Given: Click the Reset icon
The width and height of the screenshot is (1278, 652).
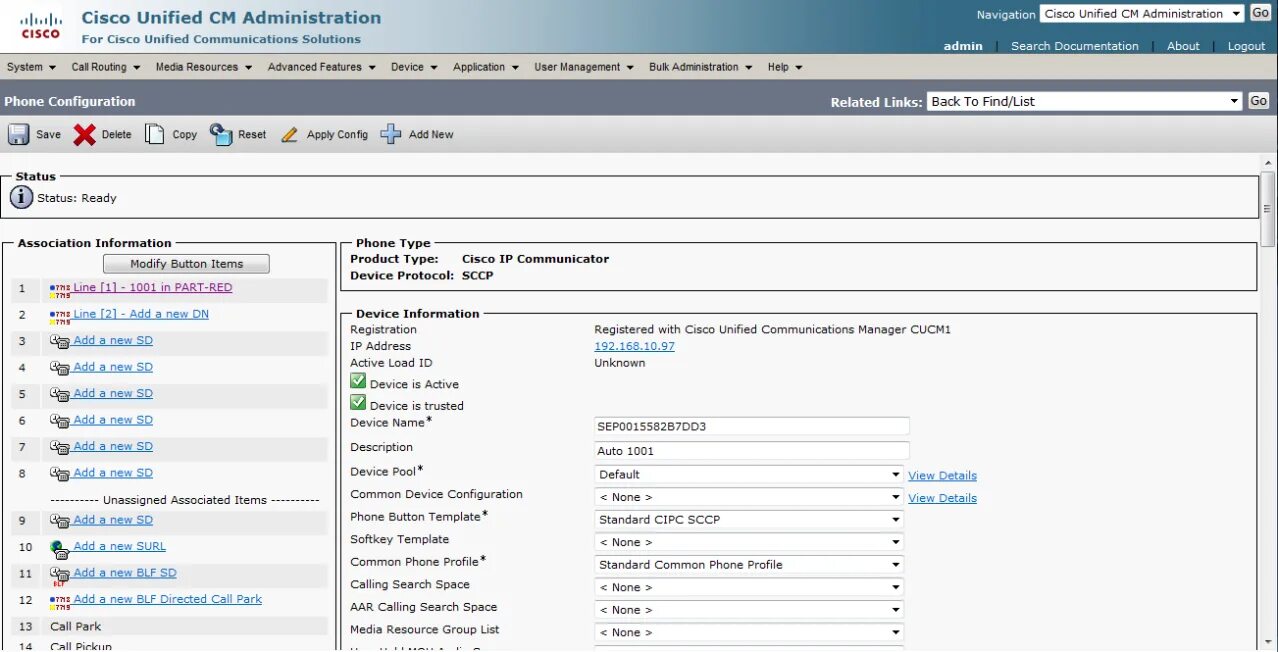Looking at the screenshot, I should [x=221, y=134].
